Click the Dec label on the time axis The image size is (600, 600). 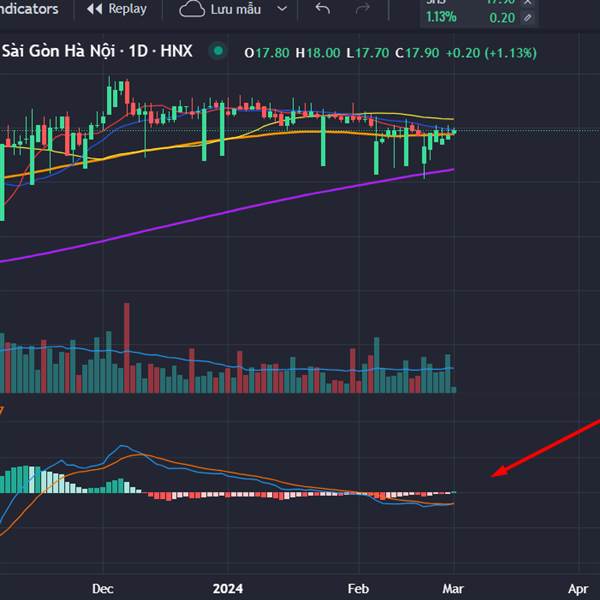[x=103, y=589]
